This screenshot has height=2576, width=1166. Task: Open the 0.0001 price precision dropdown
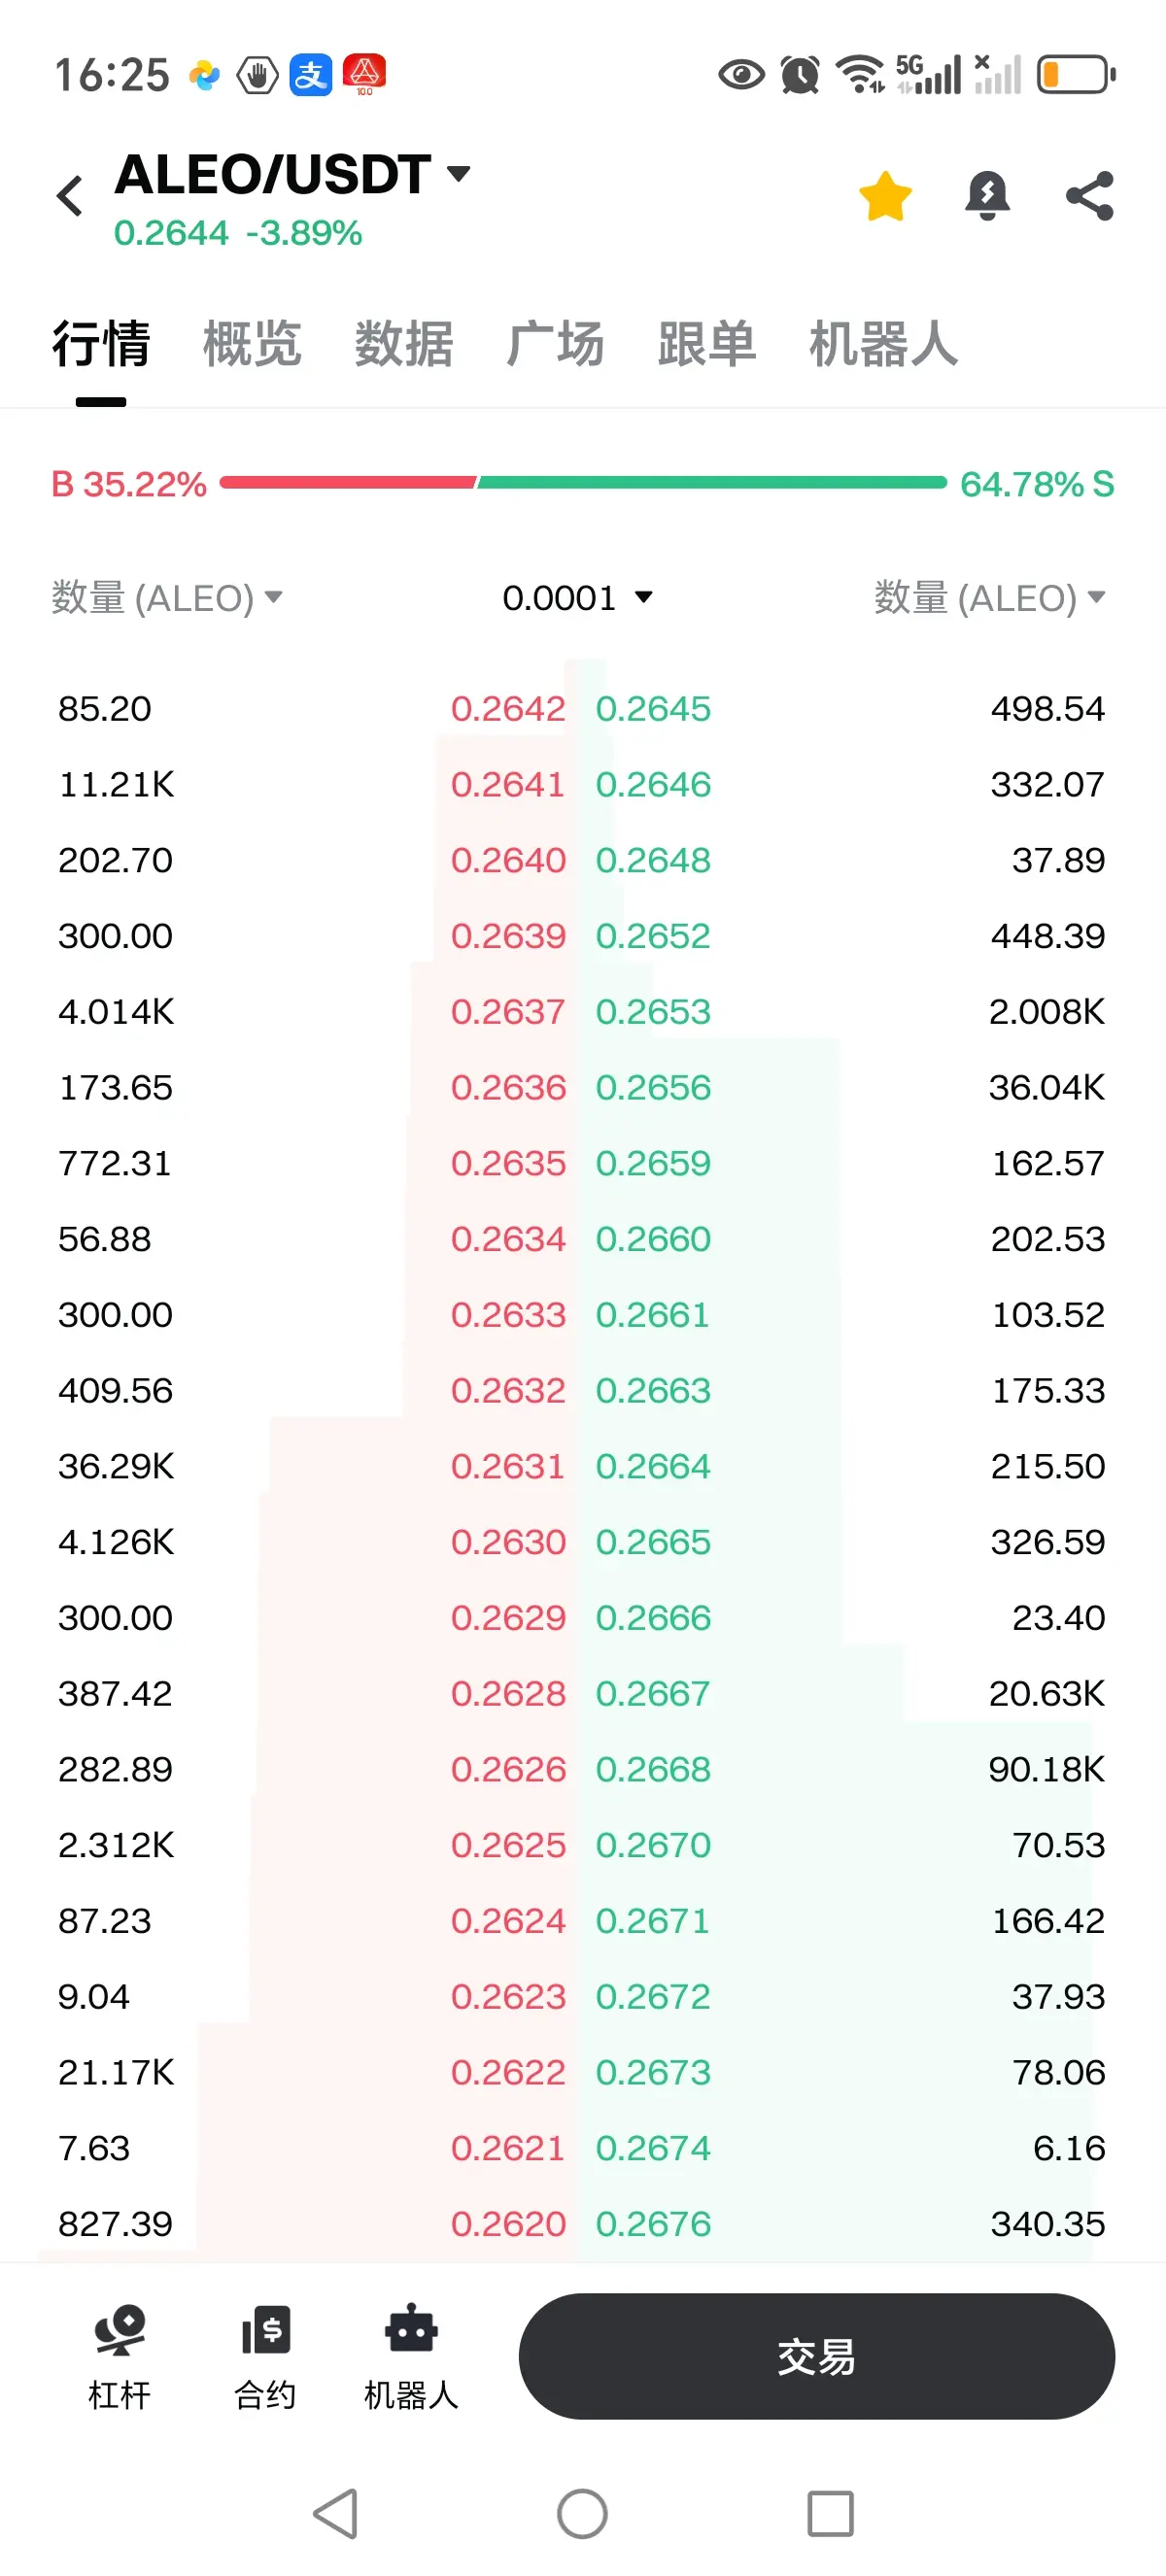pos(577,598)
